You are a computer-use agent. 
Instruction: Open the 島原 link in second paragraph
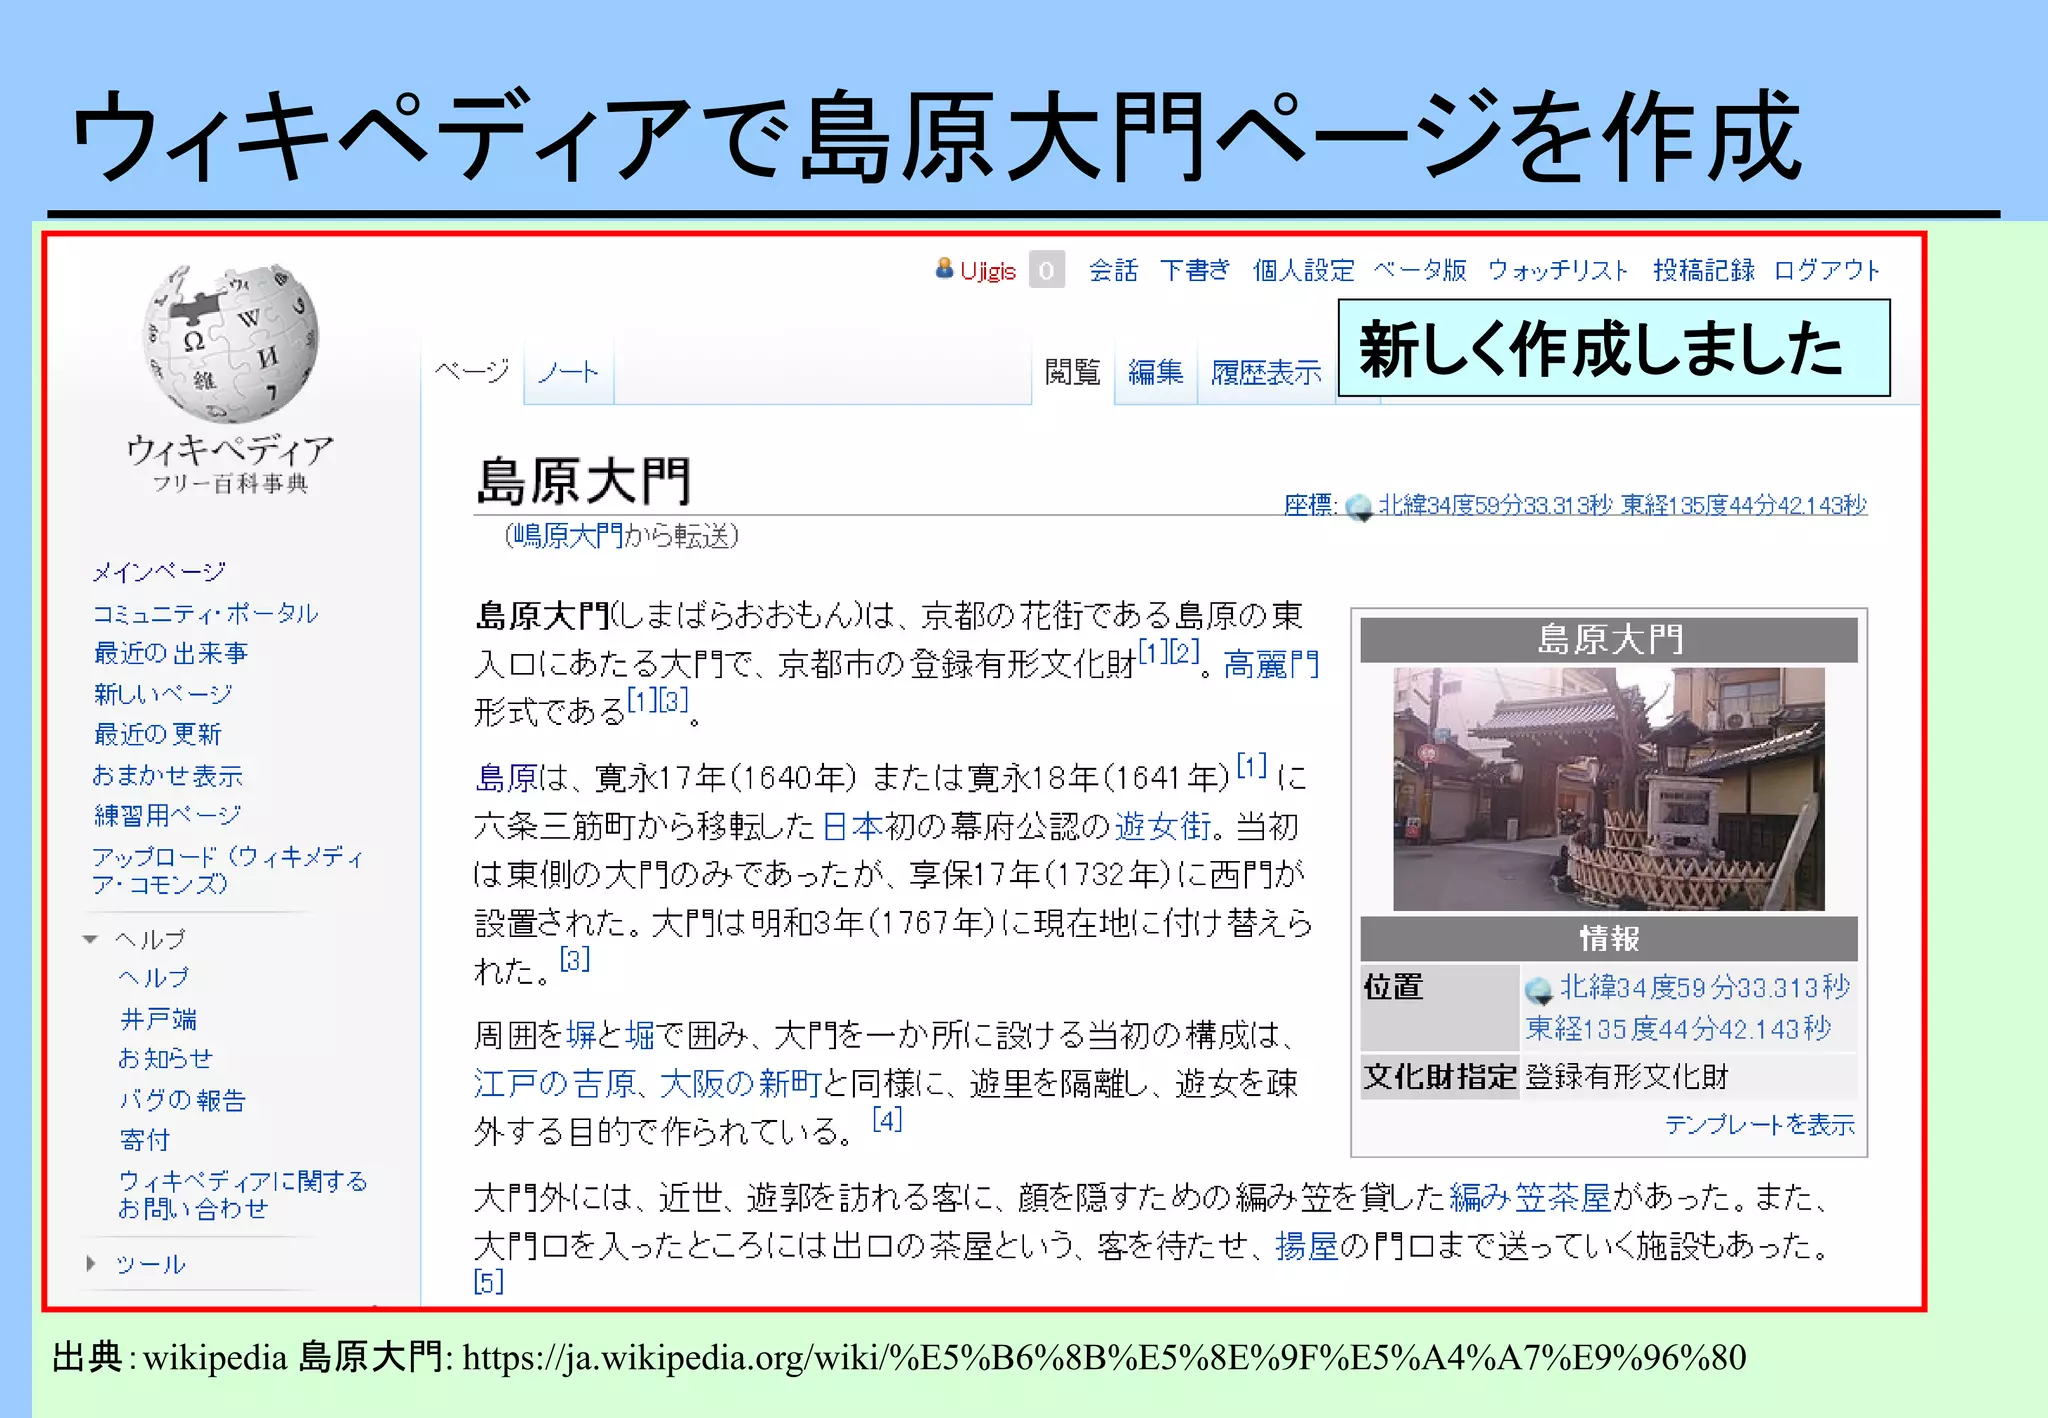point(507,777)
